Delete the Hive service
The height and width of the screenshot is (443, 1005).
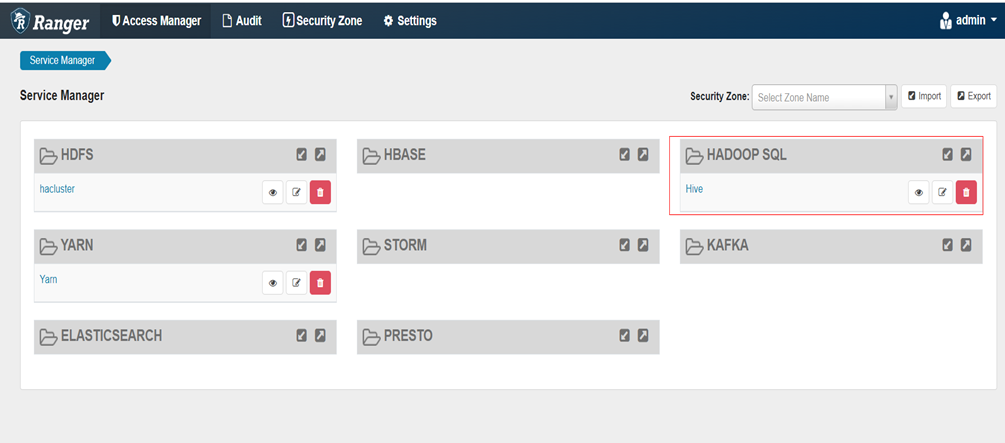point(966,192)
